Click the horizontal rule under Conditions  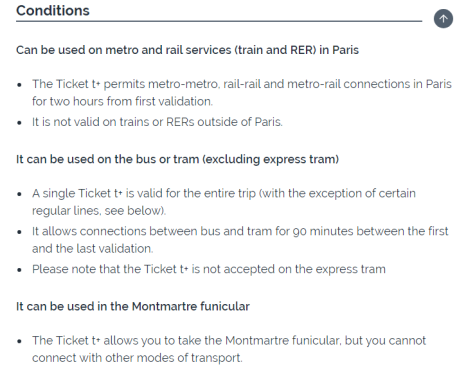point(219,21)
